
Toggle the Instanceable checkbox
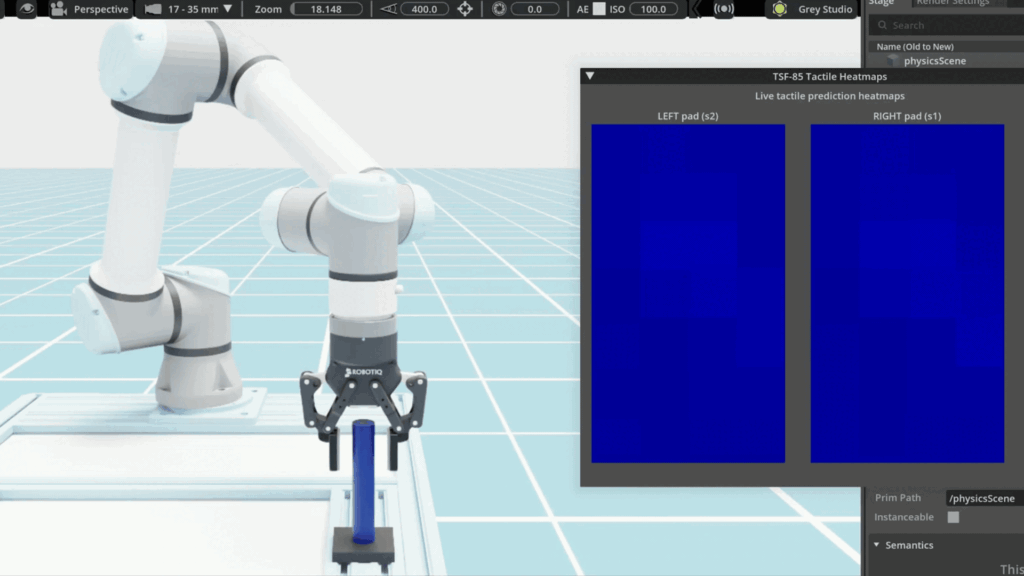point(953,517)
